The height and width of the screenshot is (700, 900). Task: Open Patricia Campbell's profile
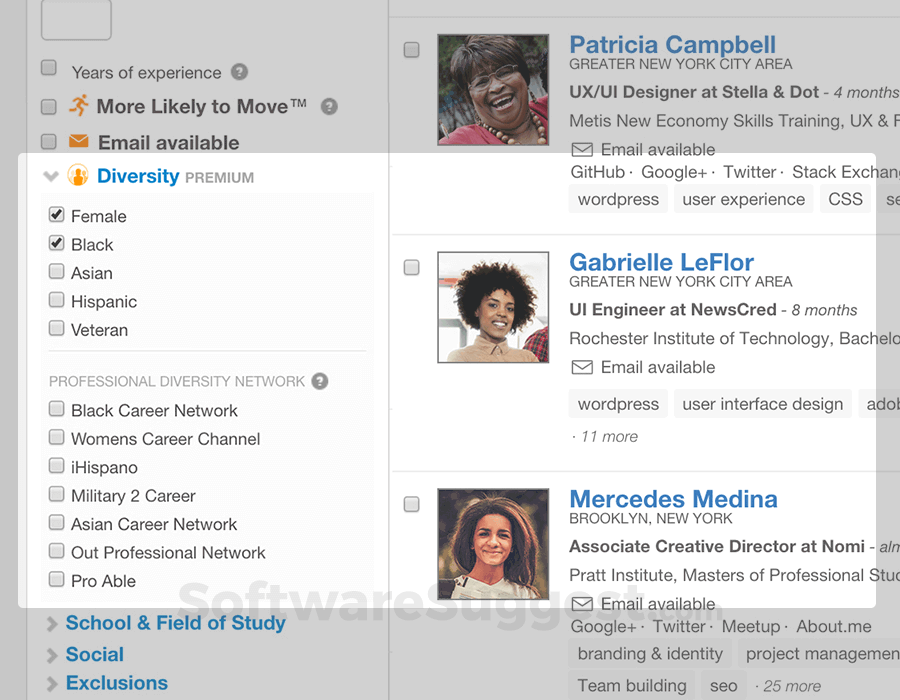click(x=672, y=44)
